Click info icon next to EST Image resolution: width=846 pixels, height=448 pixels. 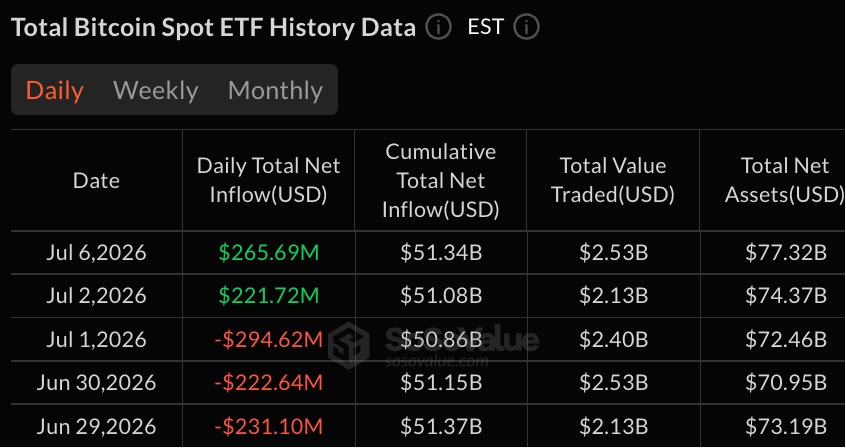tap(526, 27)
